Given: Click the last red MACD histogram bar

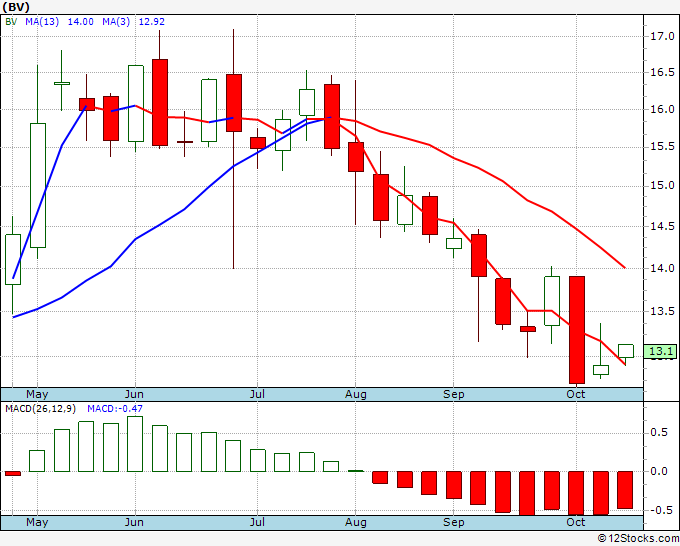Looking at the screenshot, I should pyautogui.click(x=625, y=490).
